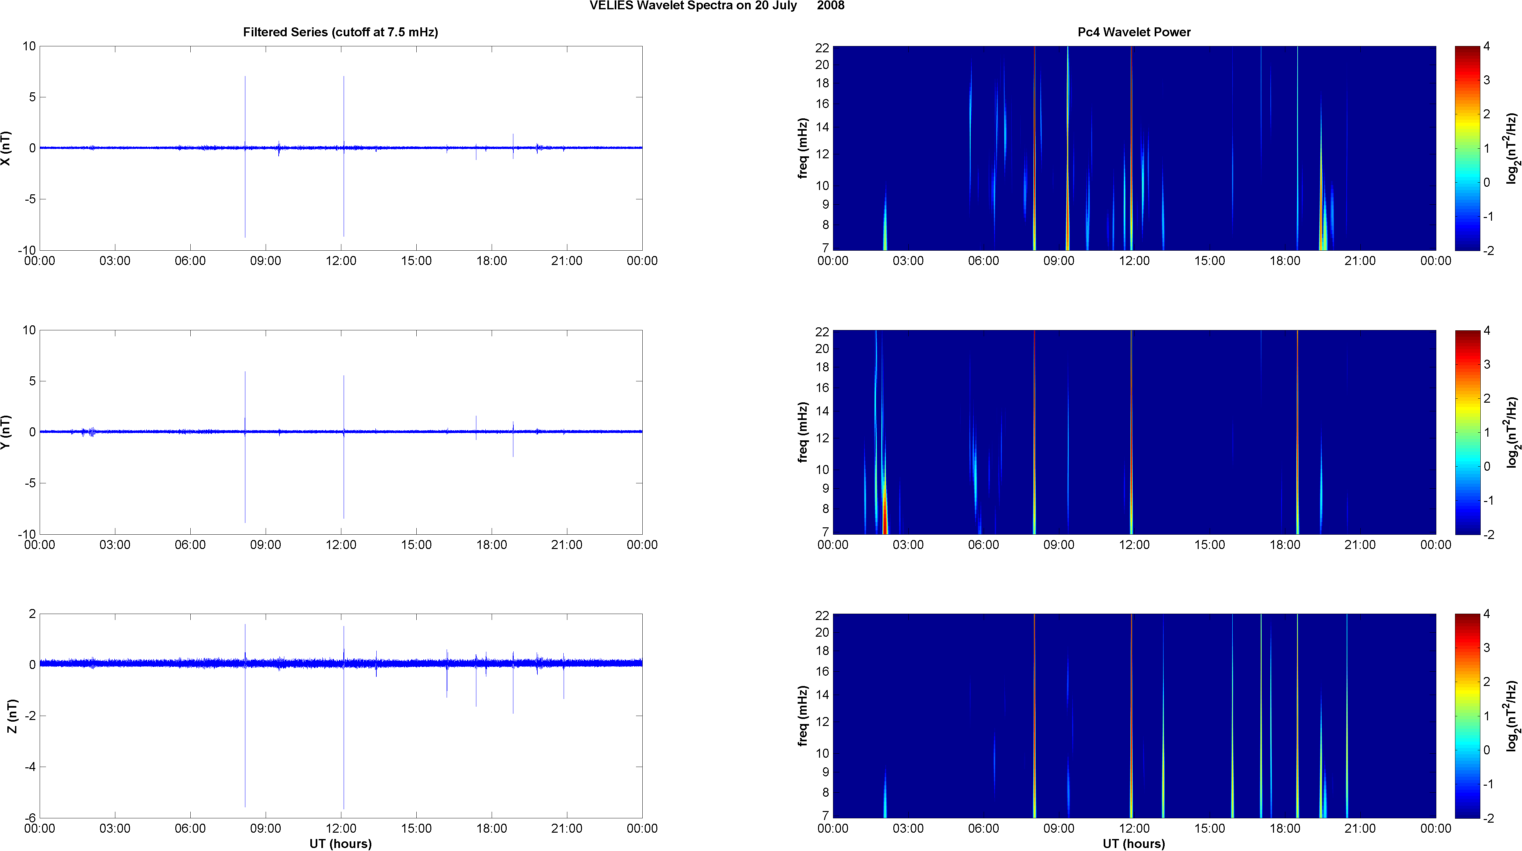Click the Z (nT) axis label

[x=11, y=716]
